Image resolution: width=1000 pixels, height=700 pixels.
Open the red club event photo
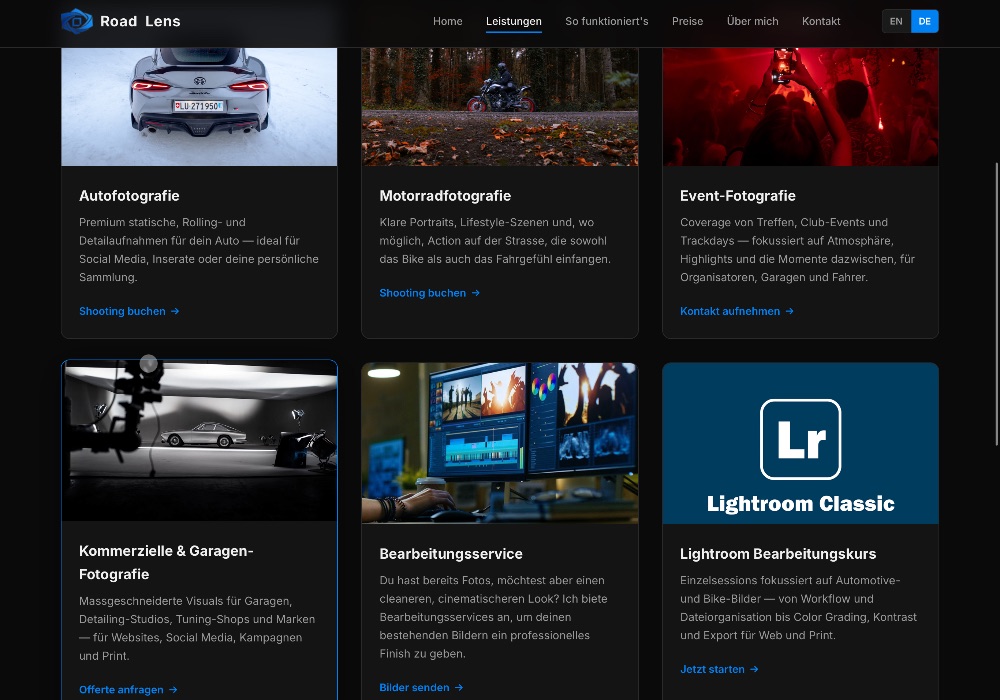(800, 106)
